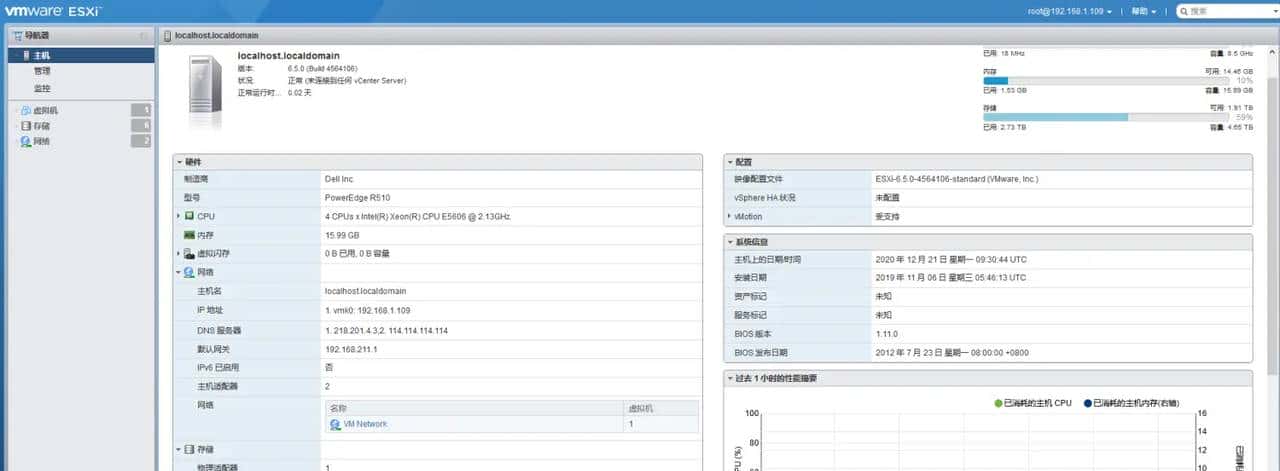Expand the 虚拟闪存 virtual flash row
Image resolution: width=1280 pixels, height=471 pixels.
179,254
